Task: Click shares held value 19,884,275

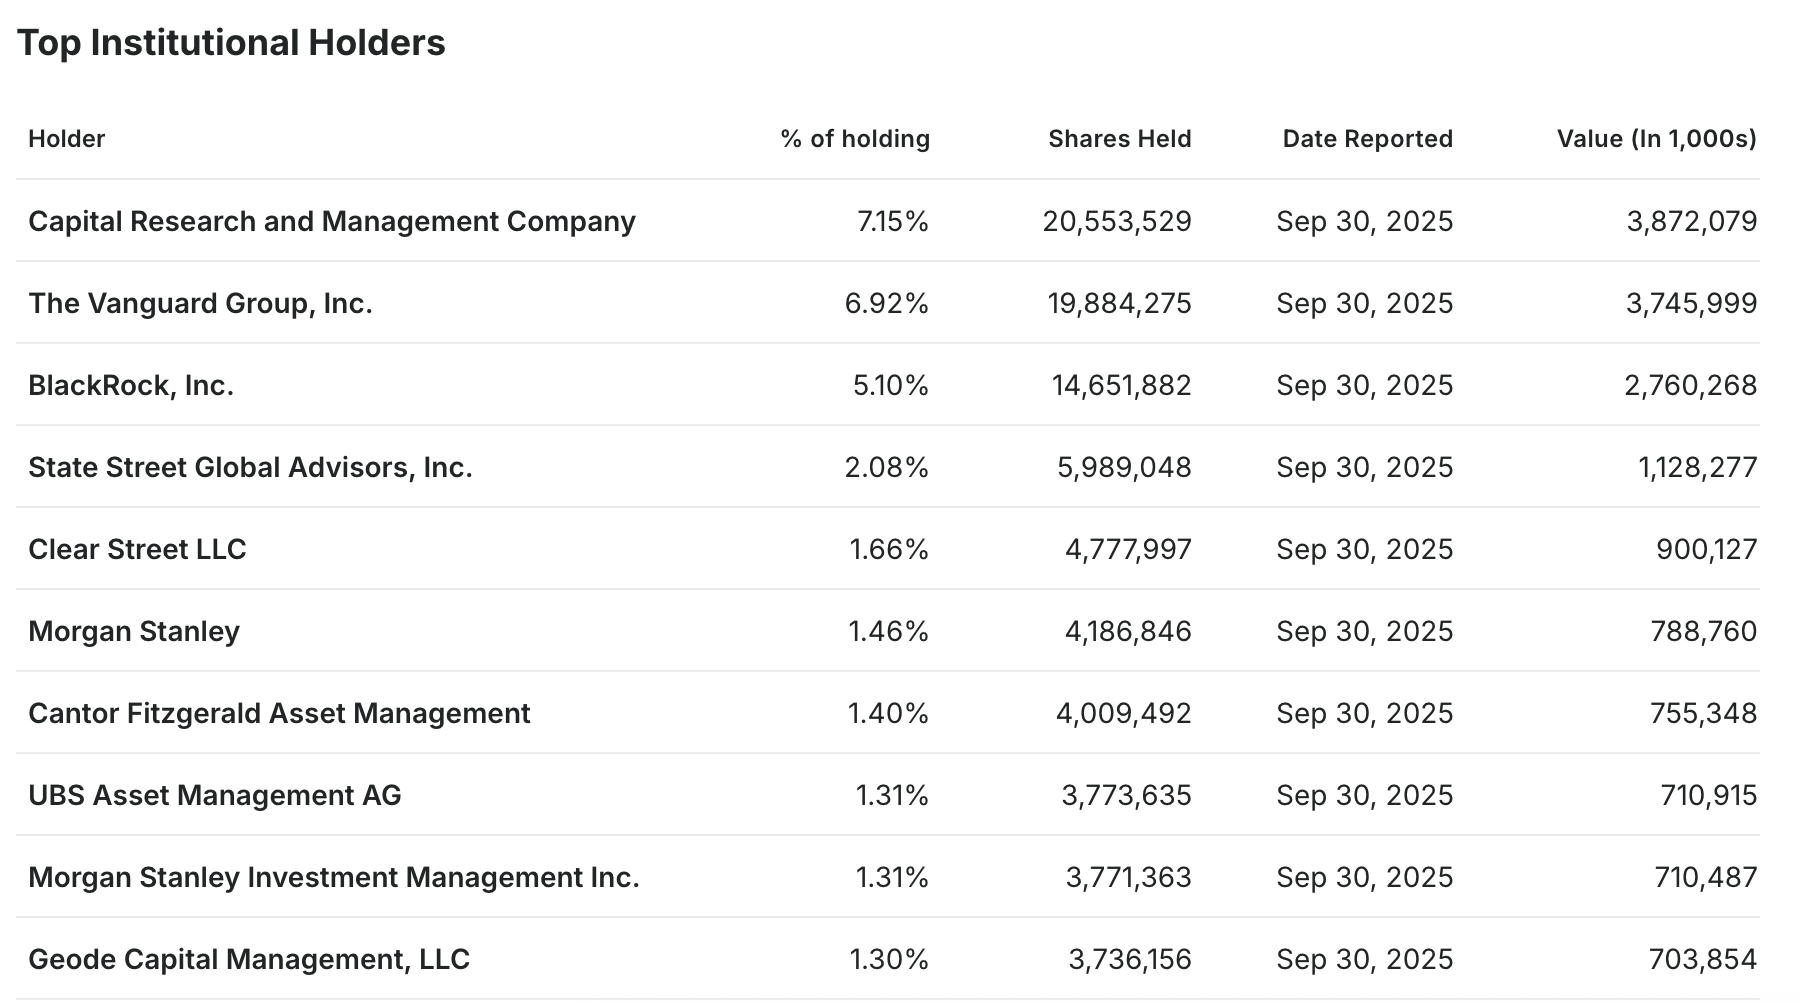Action: coord(1119,303)
